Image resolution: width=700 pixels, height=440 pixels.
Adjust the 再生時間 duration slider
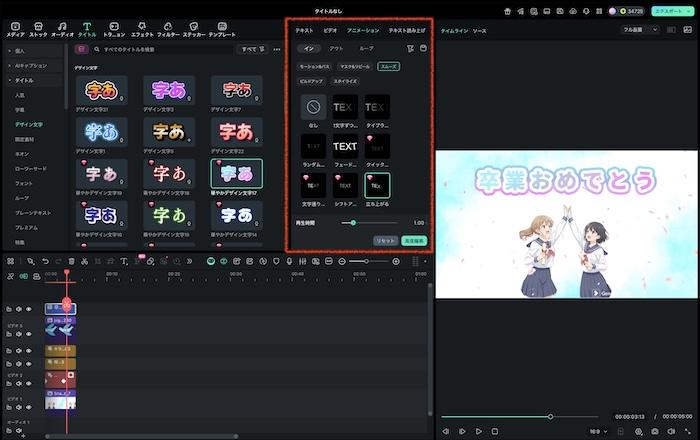click(x=369, y=222)
